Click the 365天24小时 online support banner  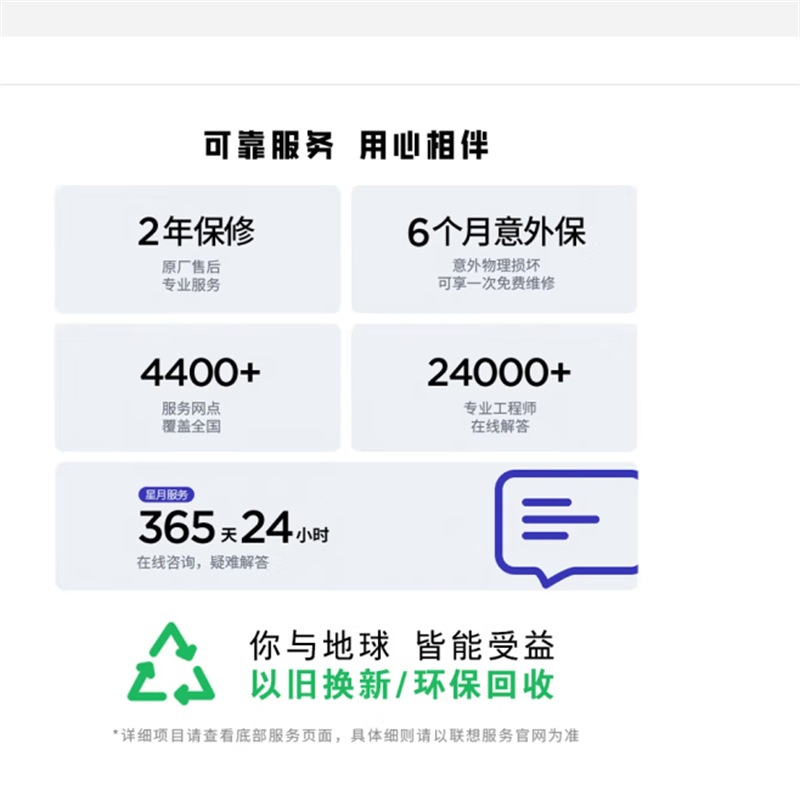tap(346, 527)
